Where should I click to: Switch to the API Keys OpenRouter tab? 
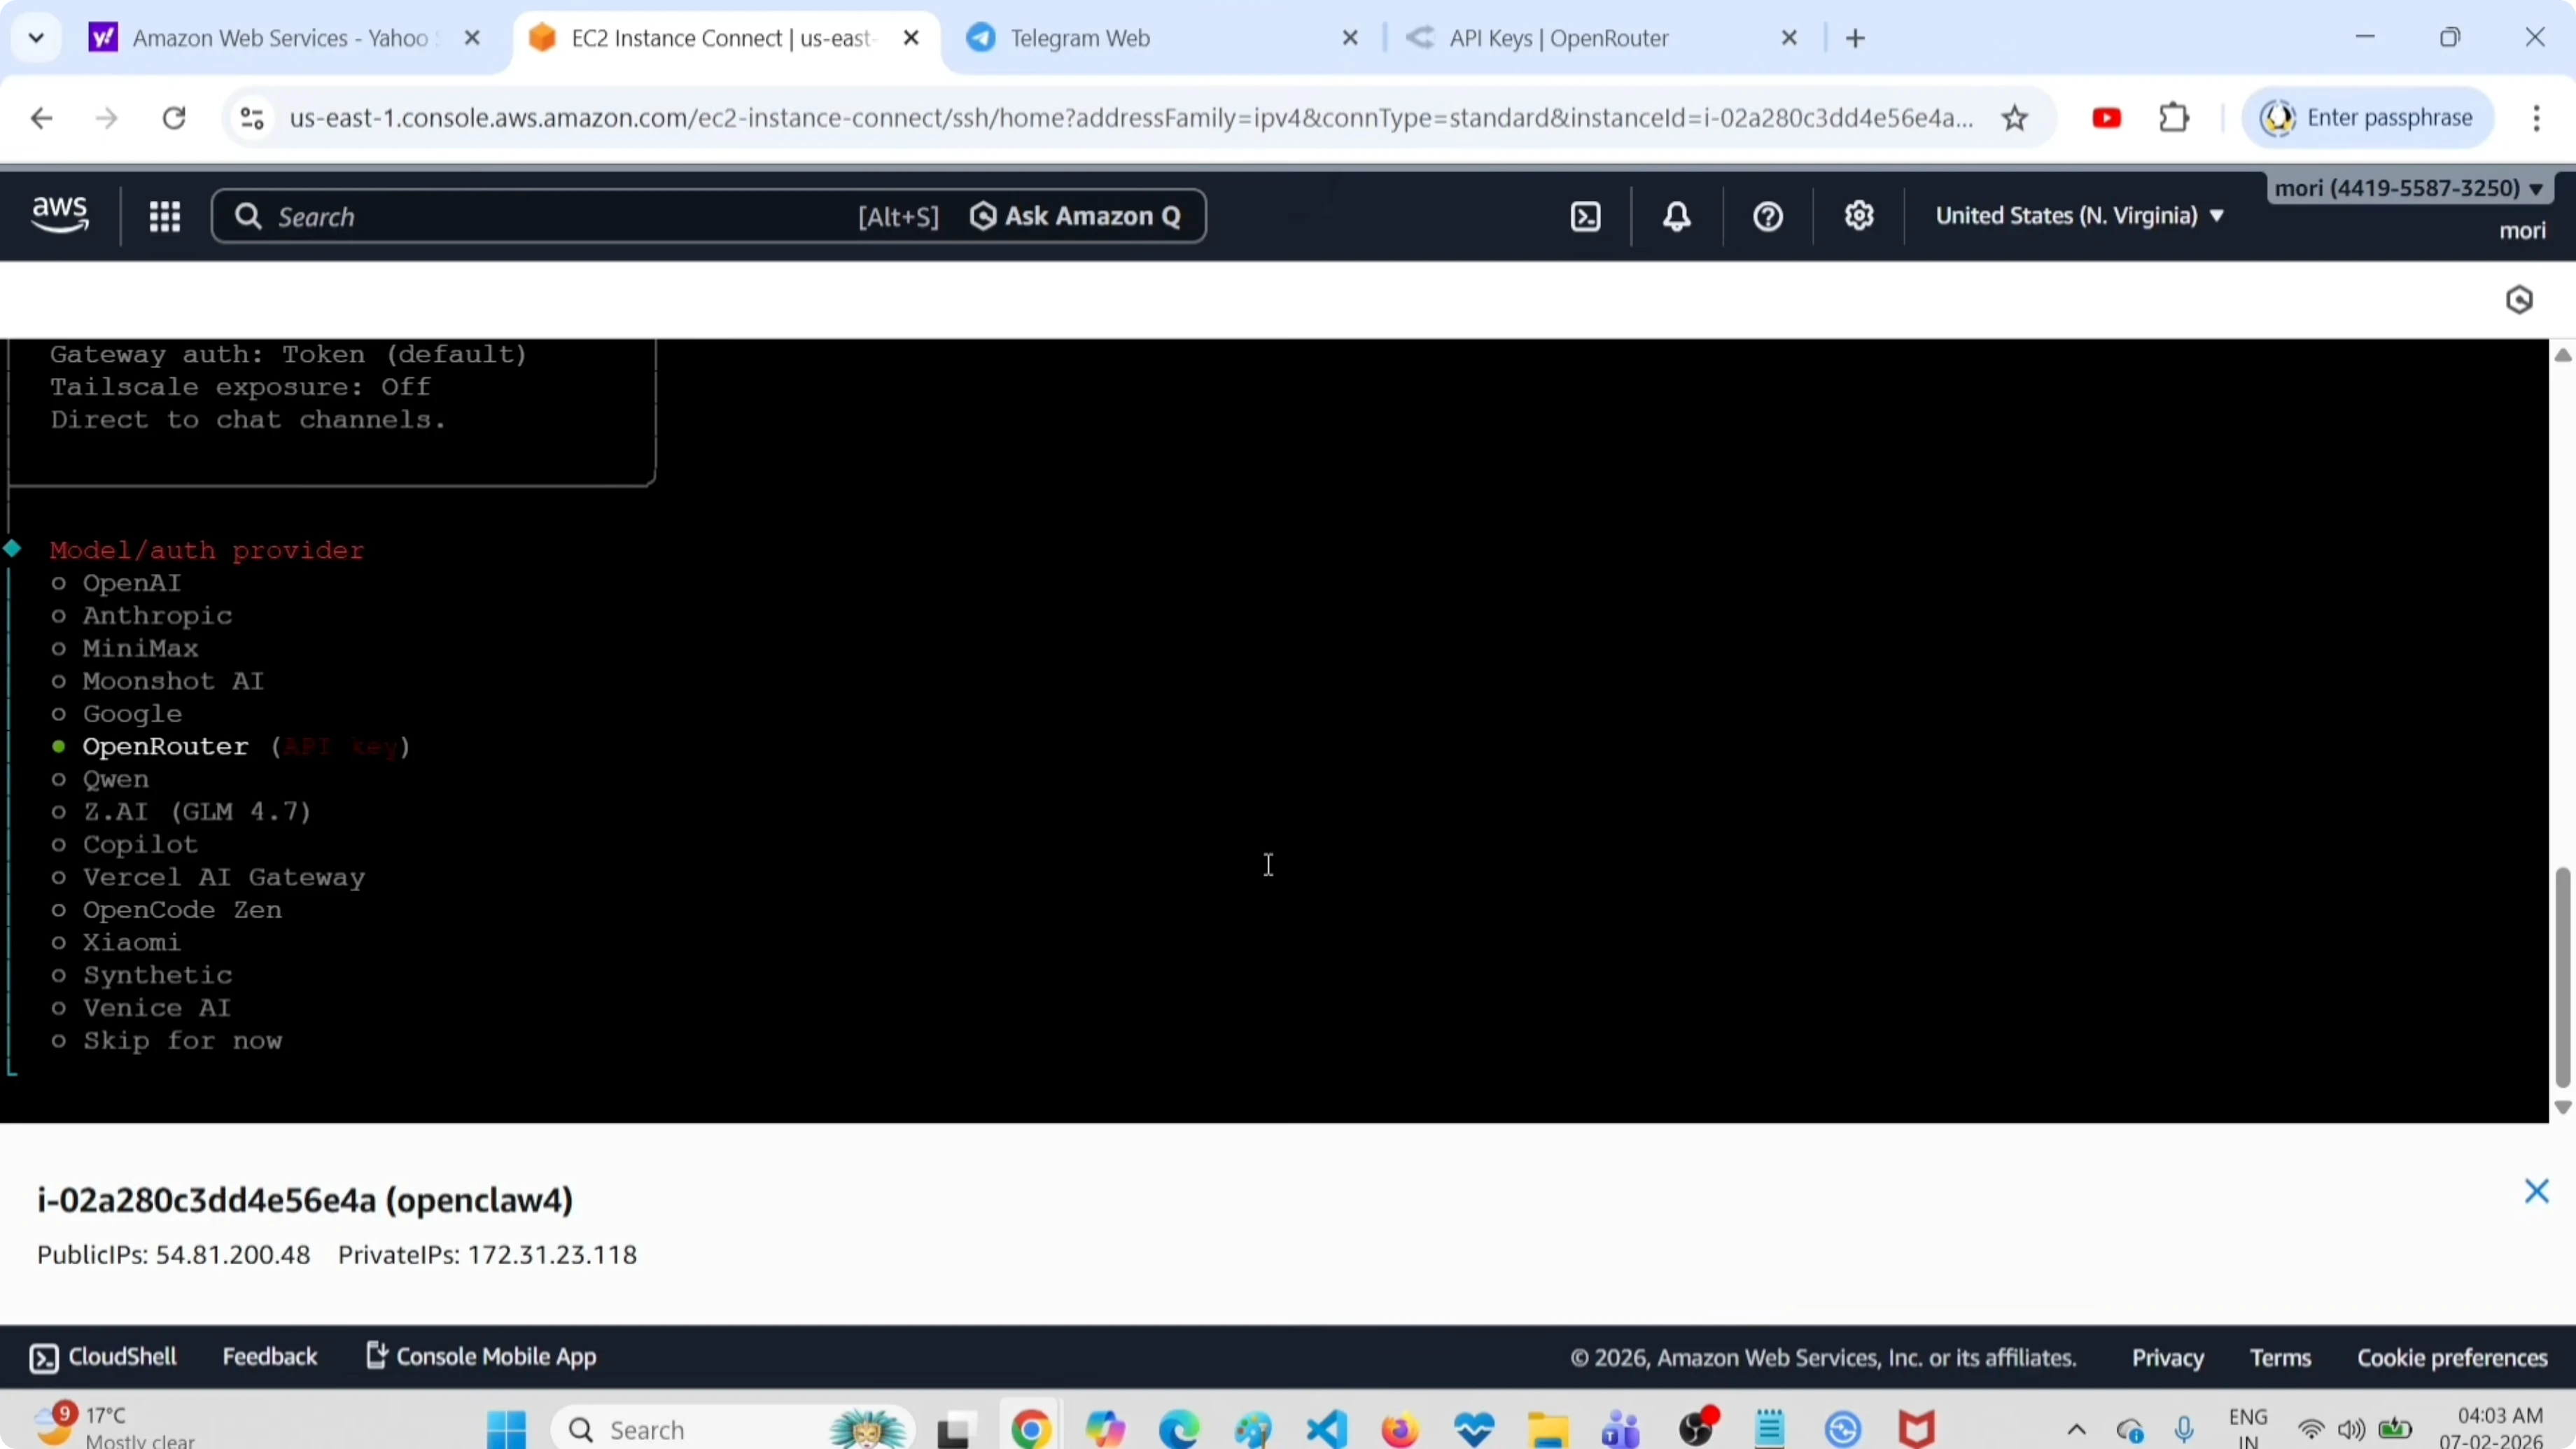coord(1559,38)
